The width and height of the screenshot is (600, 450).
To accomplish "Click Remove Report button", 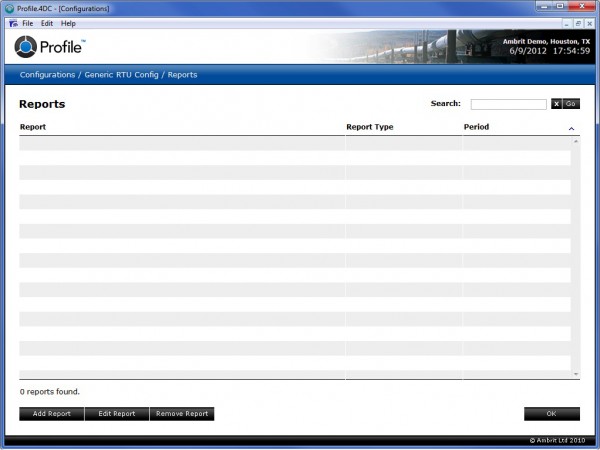I will pyautogui.click(x=182, y=414).
